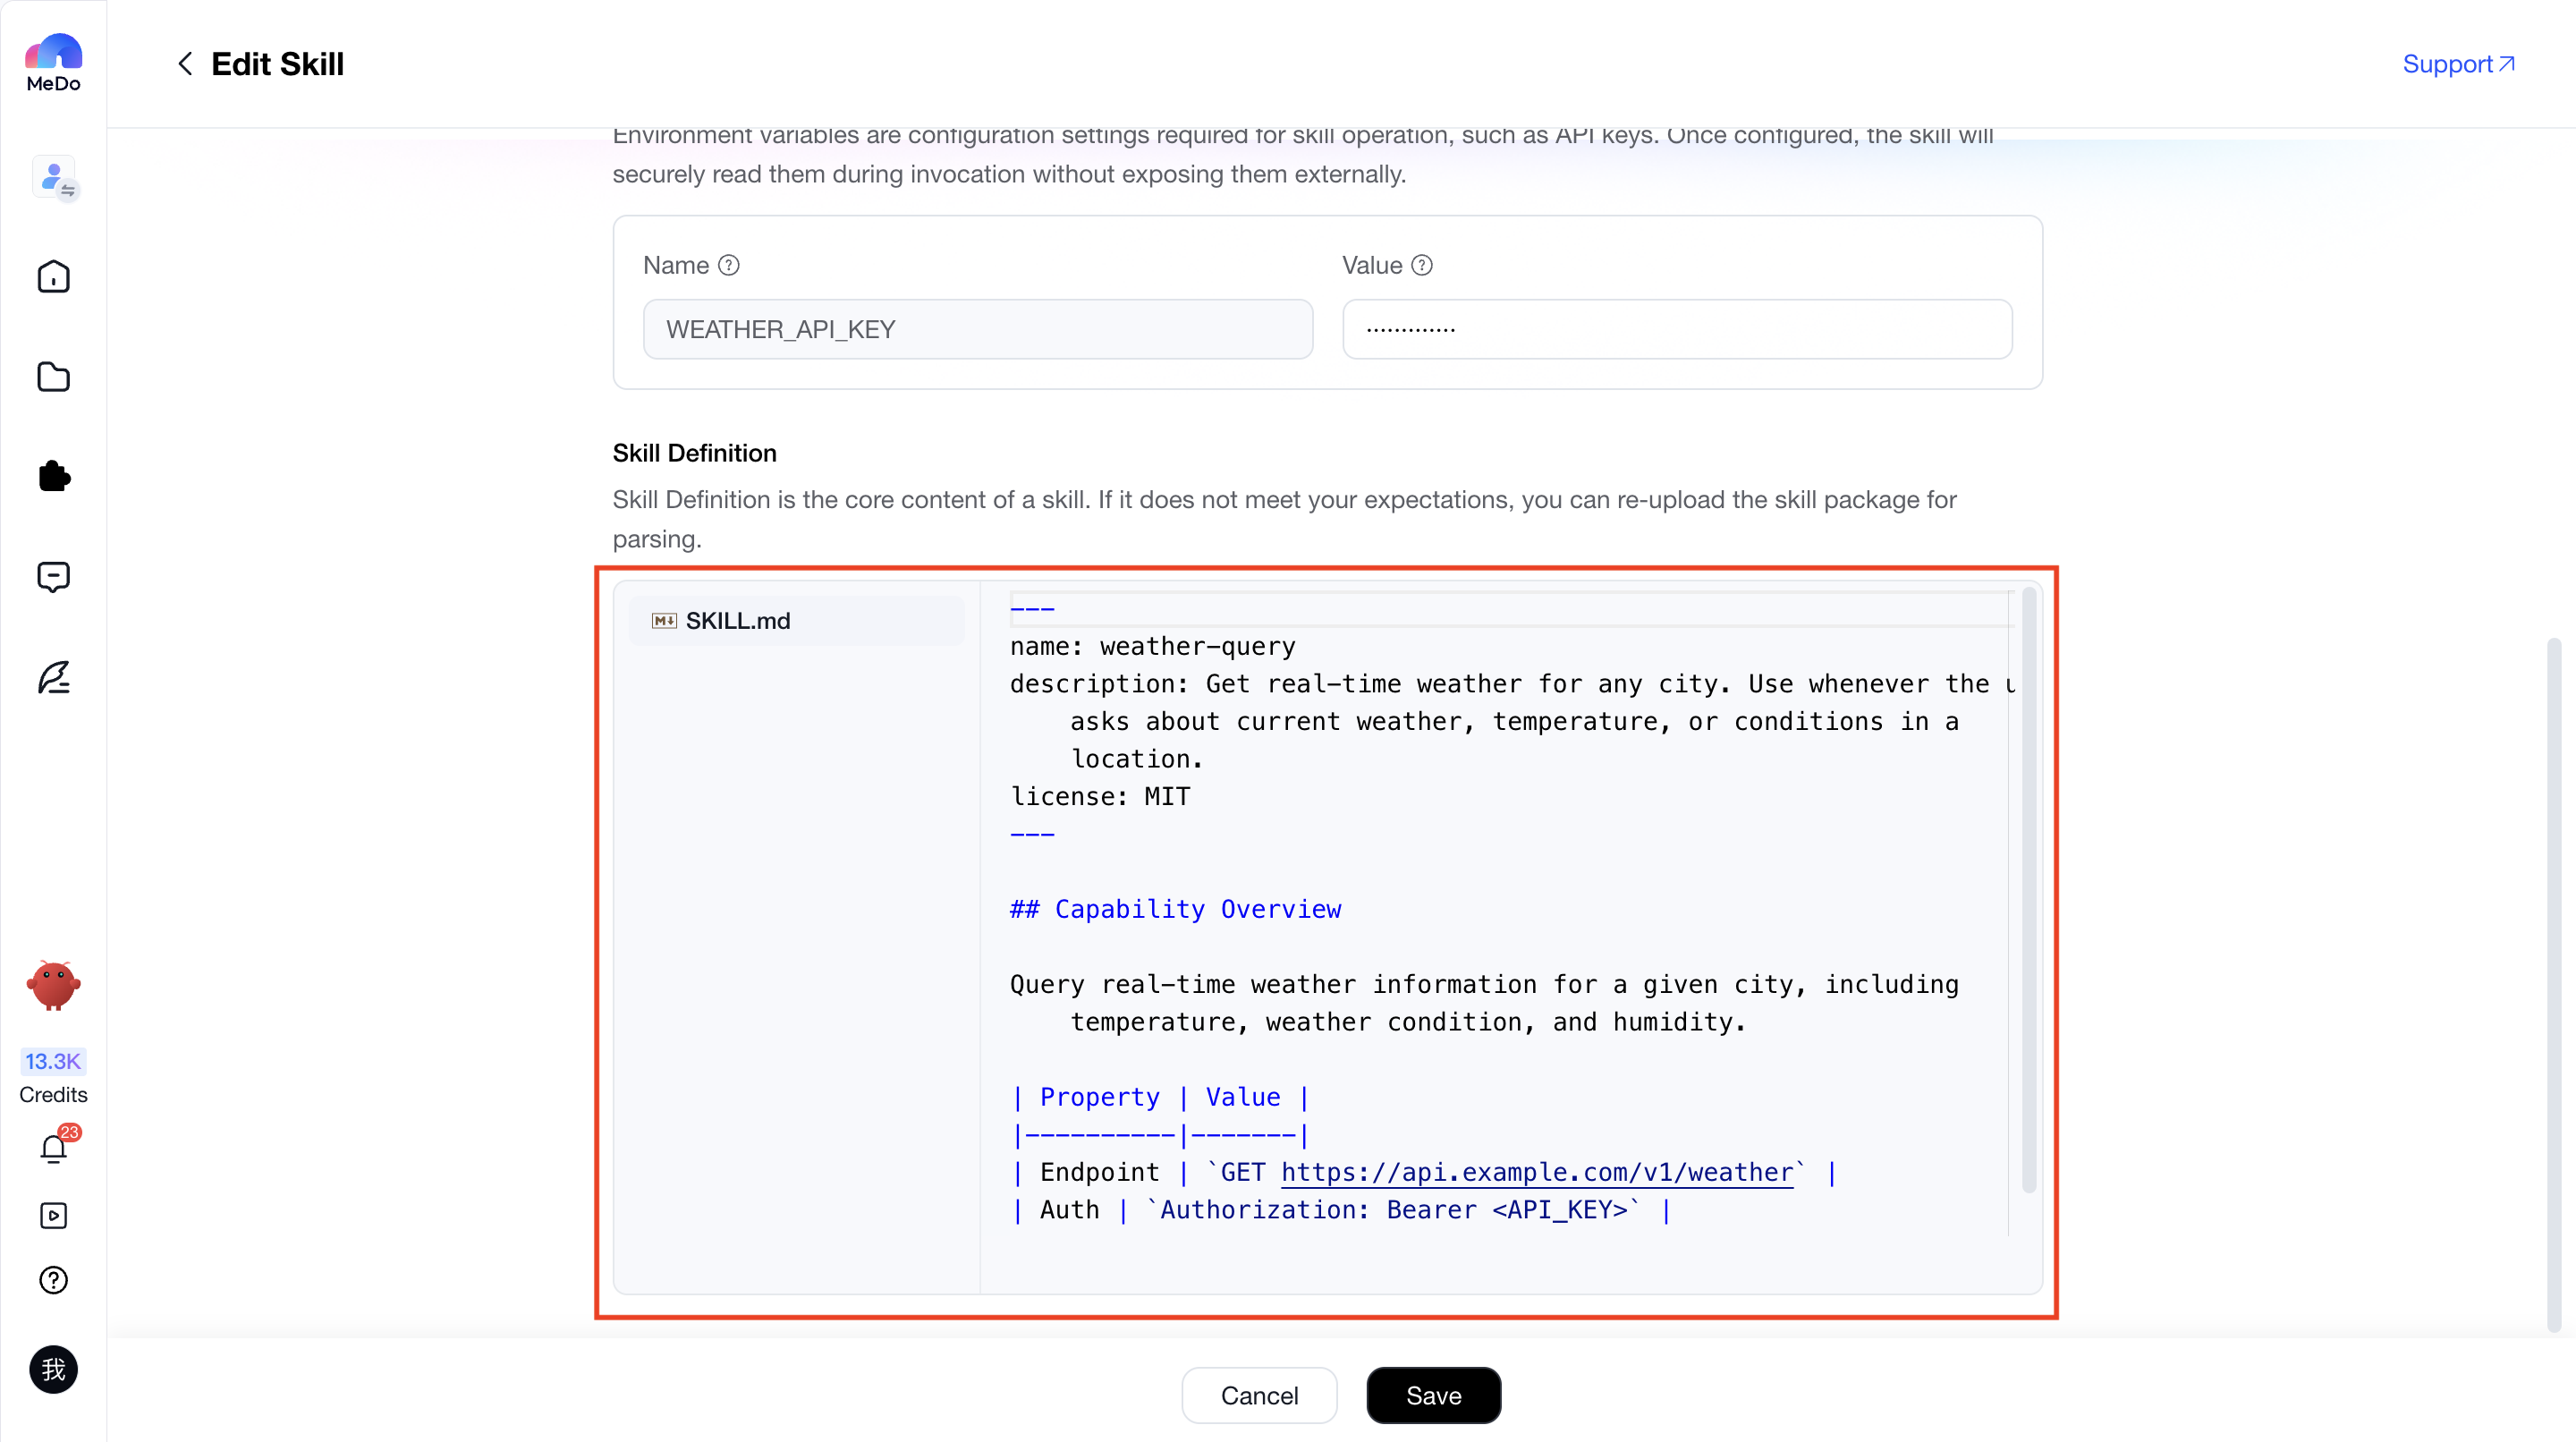
Task: Open the chat message icon in sidebar
Action: 54,577
